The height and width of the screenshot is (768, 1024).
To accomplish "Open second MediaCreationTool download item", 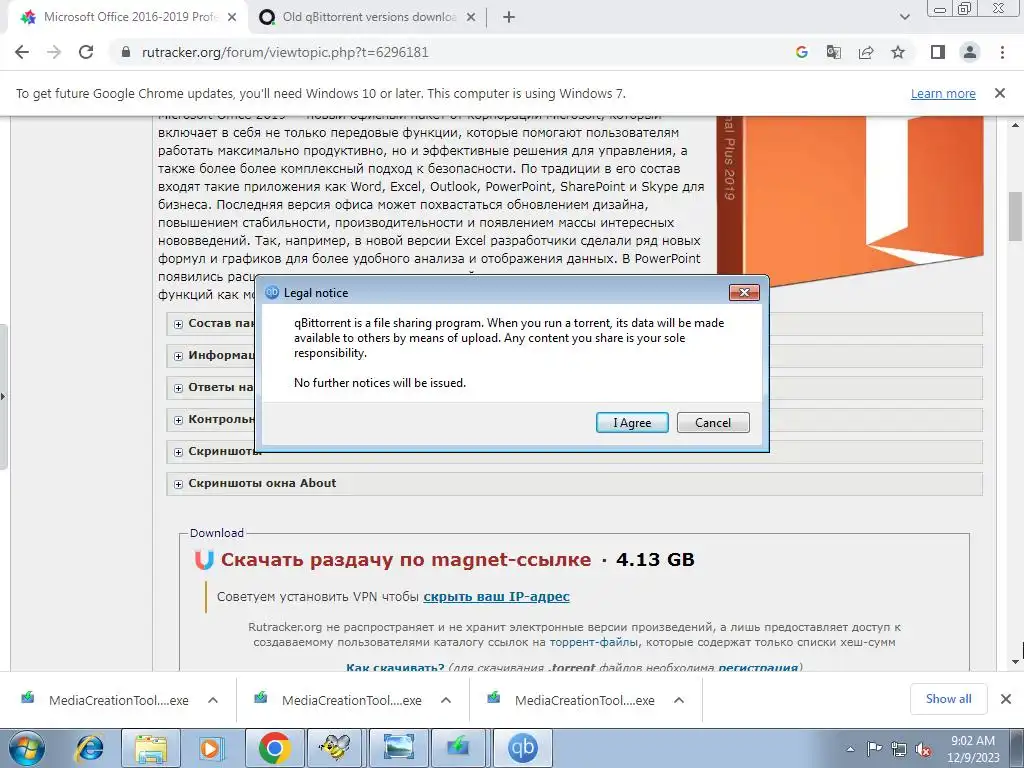I will point(339,700).
